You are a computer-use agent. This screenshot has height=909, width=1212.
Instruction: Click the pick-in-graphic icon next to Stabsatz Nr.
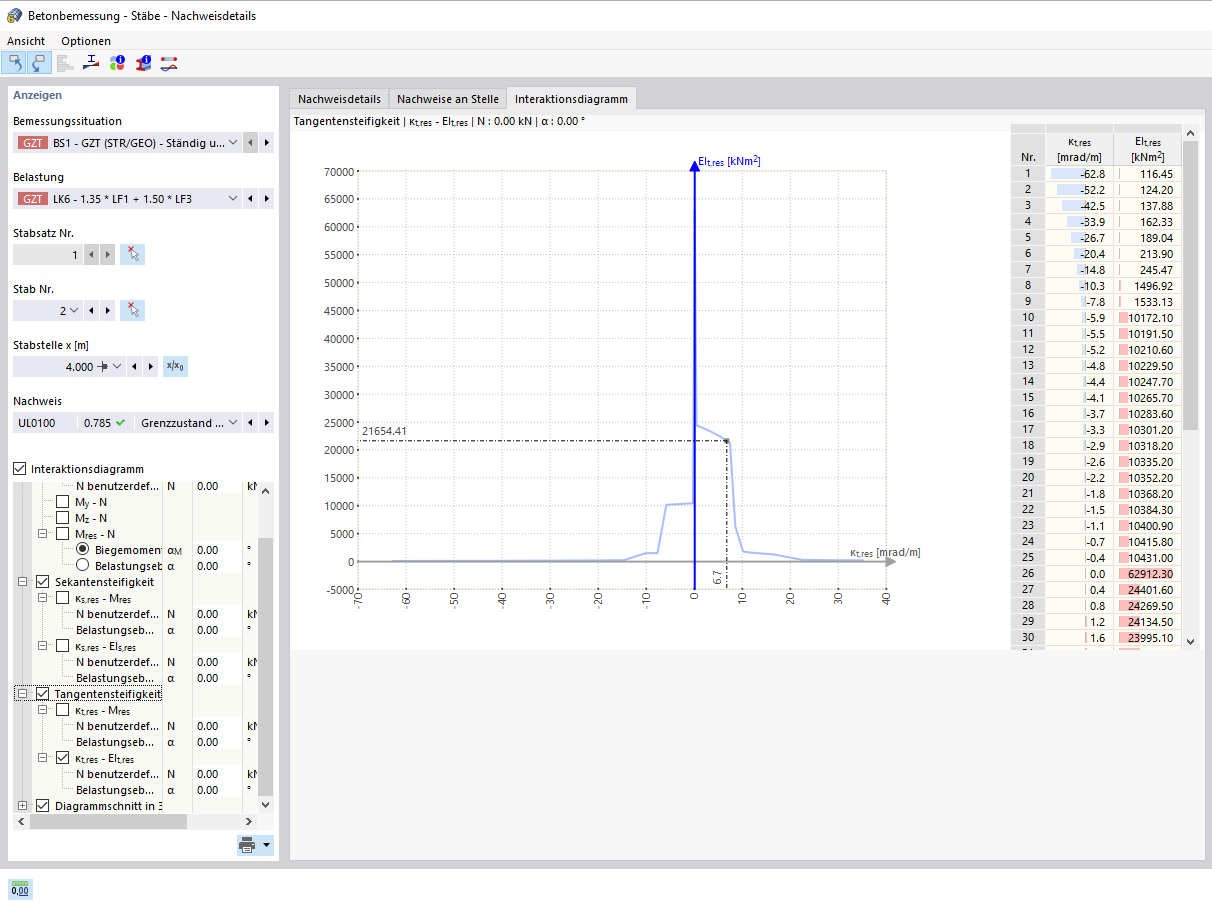coord(132,255)
